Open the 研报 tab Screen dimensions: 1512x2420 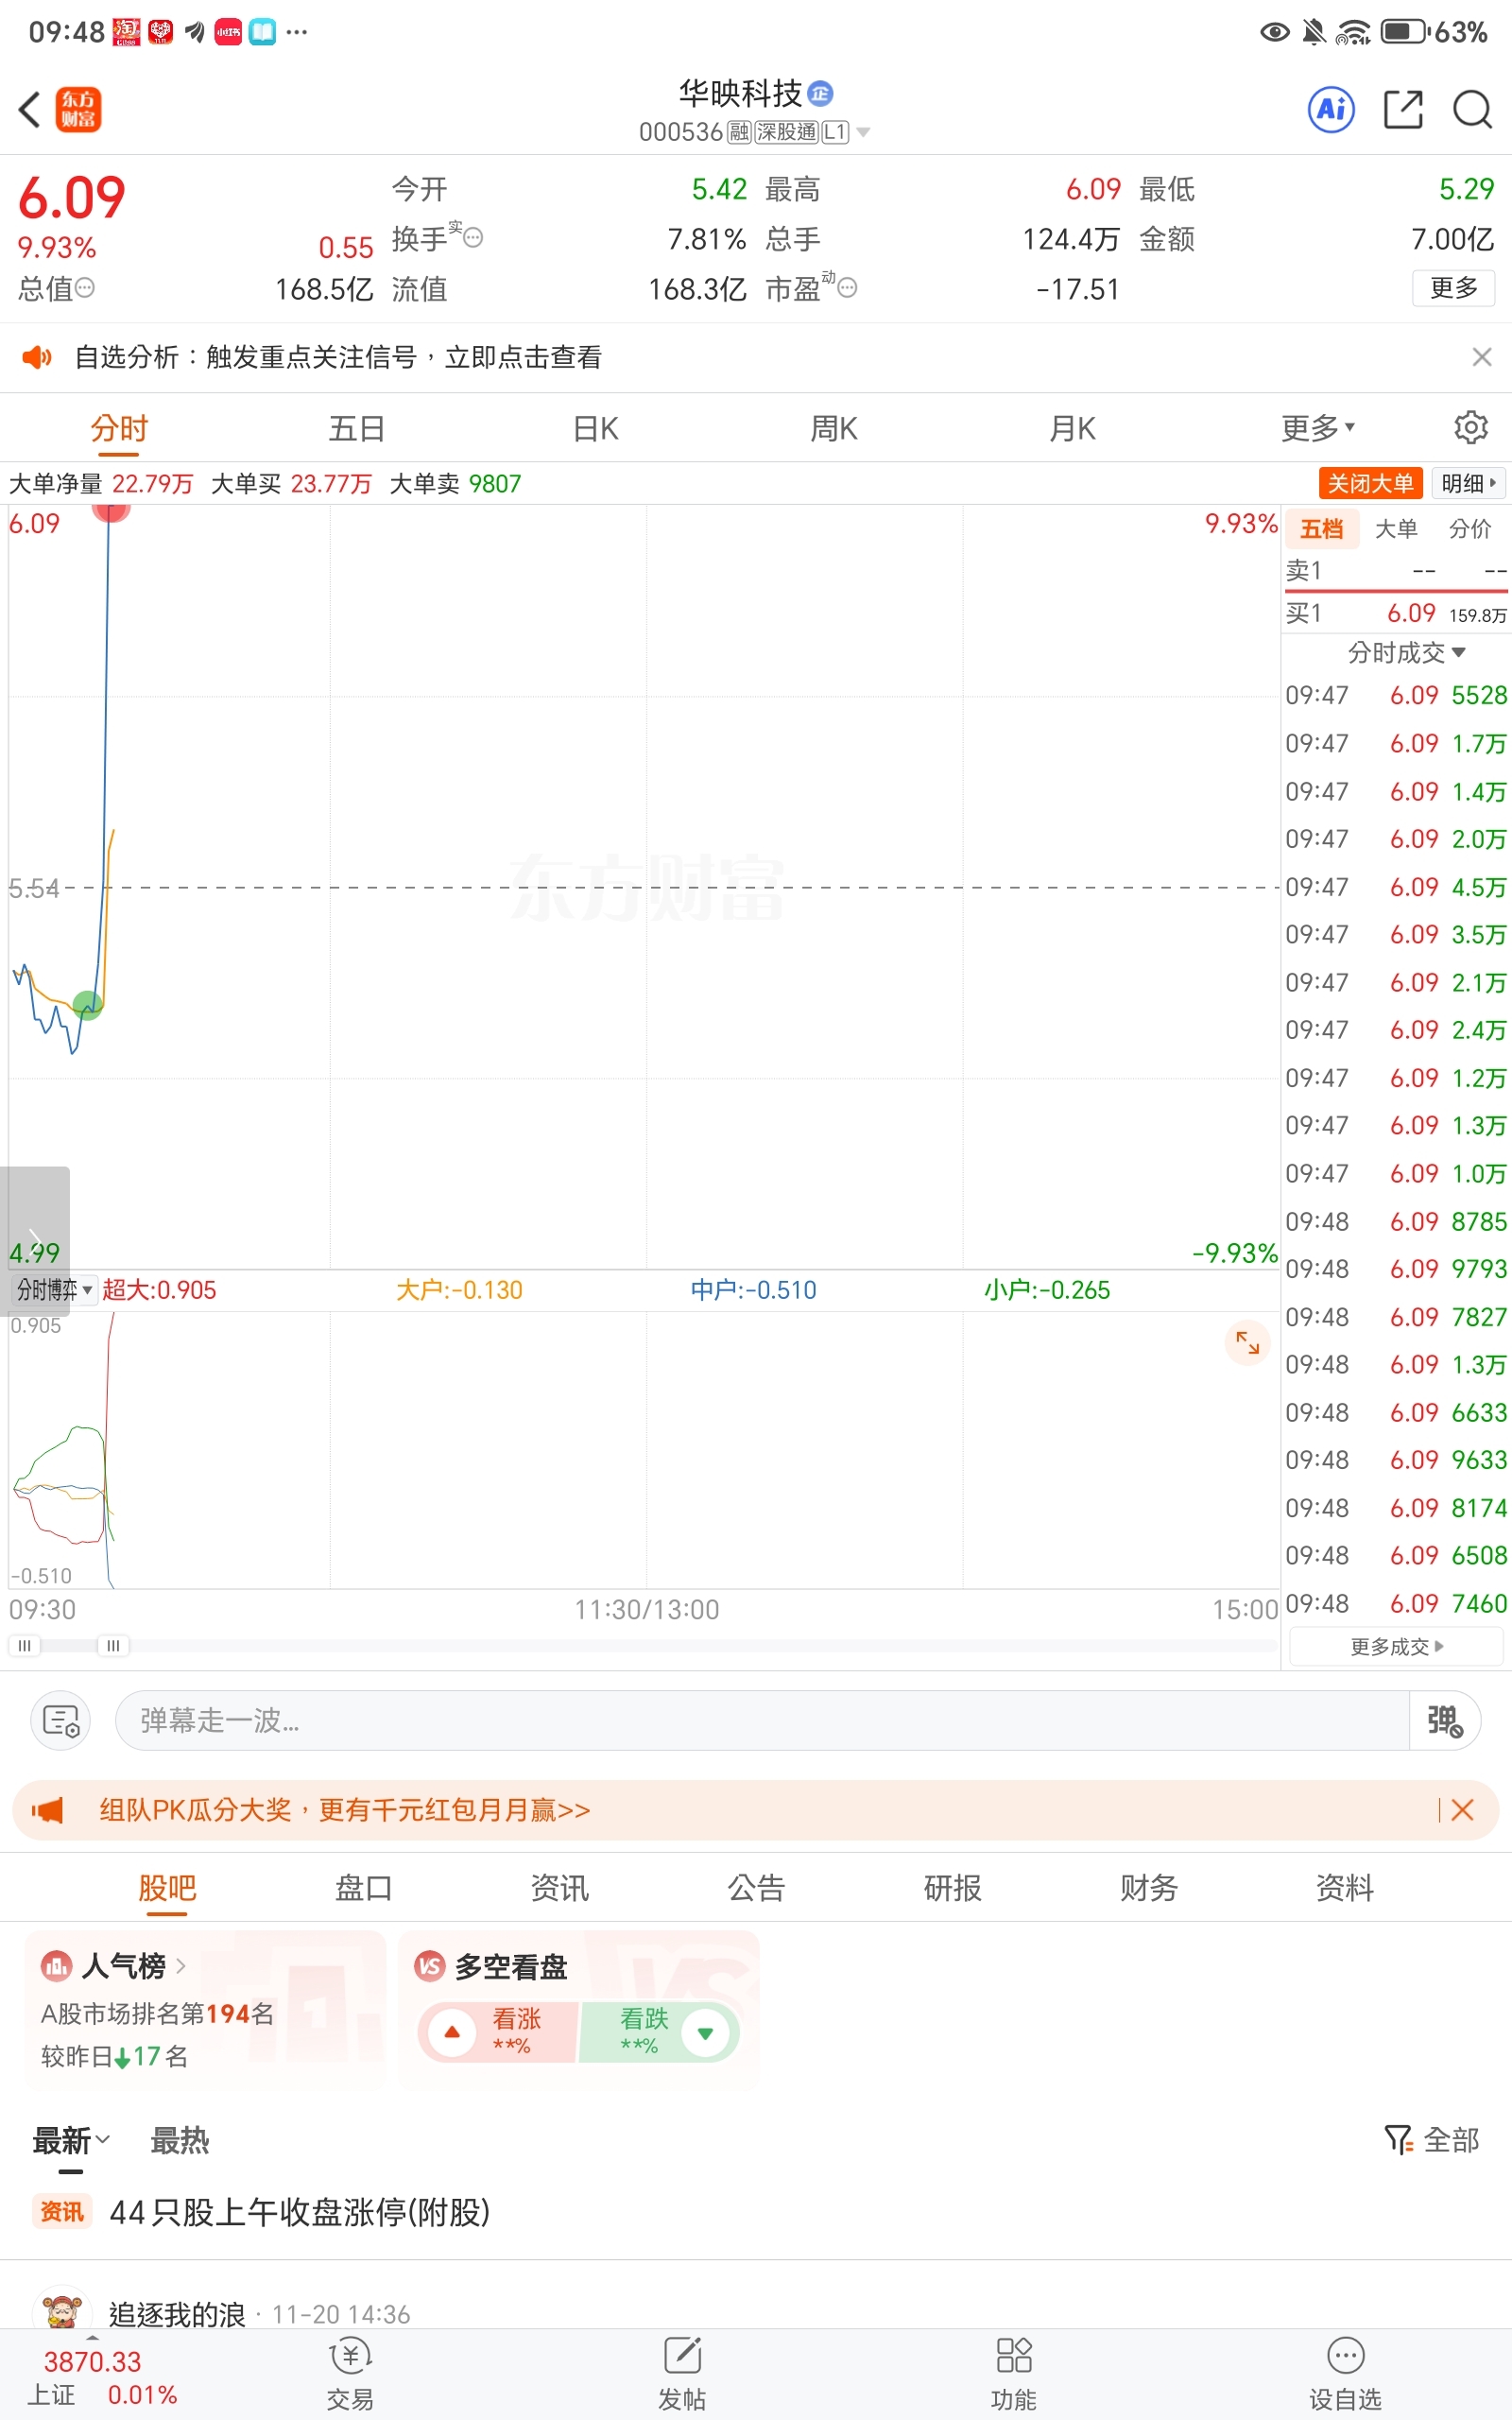[x=952, y=1887]
